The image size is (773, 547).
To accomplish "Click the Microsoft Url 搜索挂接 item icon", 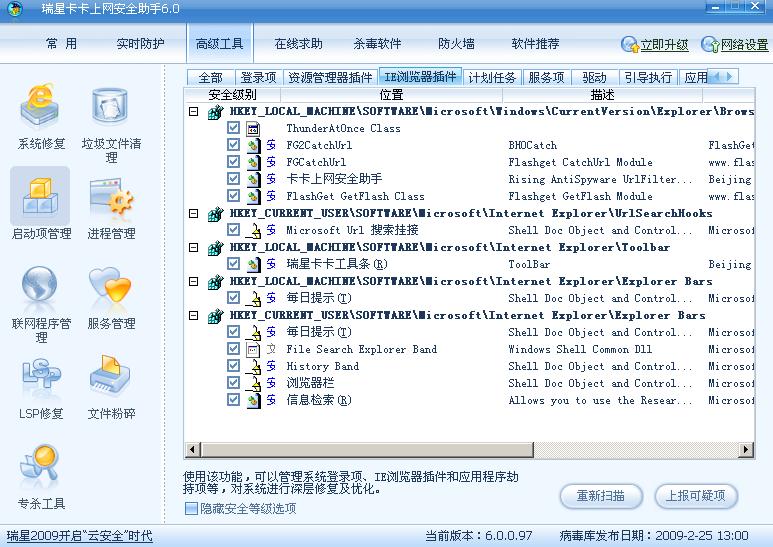I will (x=253, y=230).
